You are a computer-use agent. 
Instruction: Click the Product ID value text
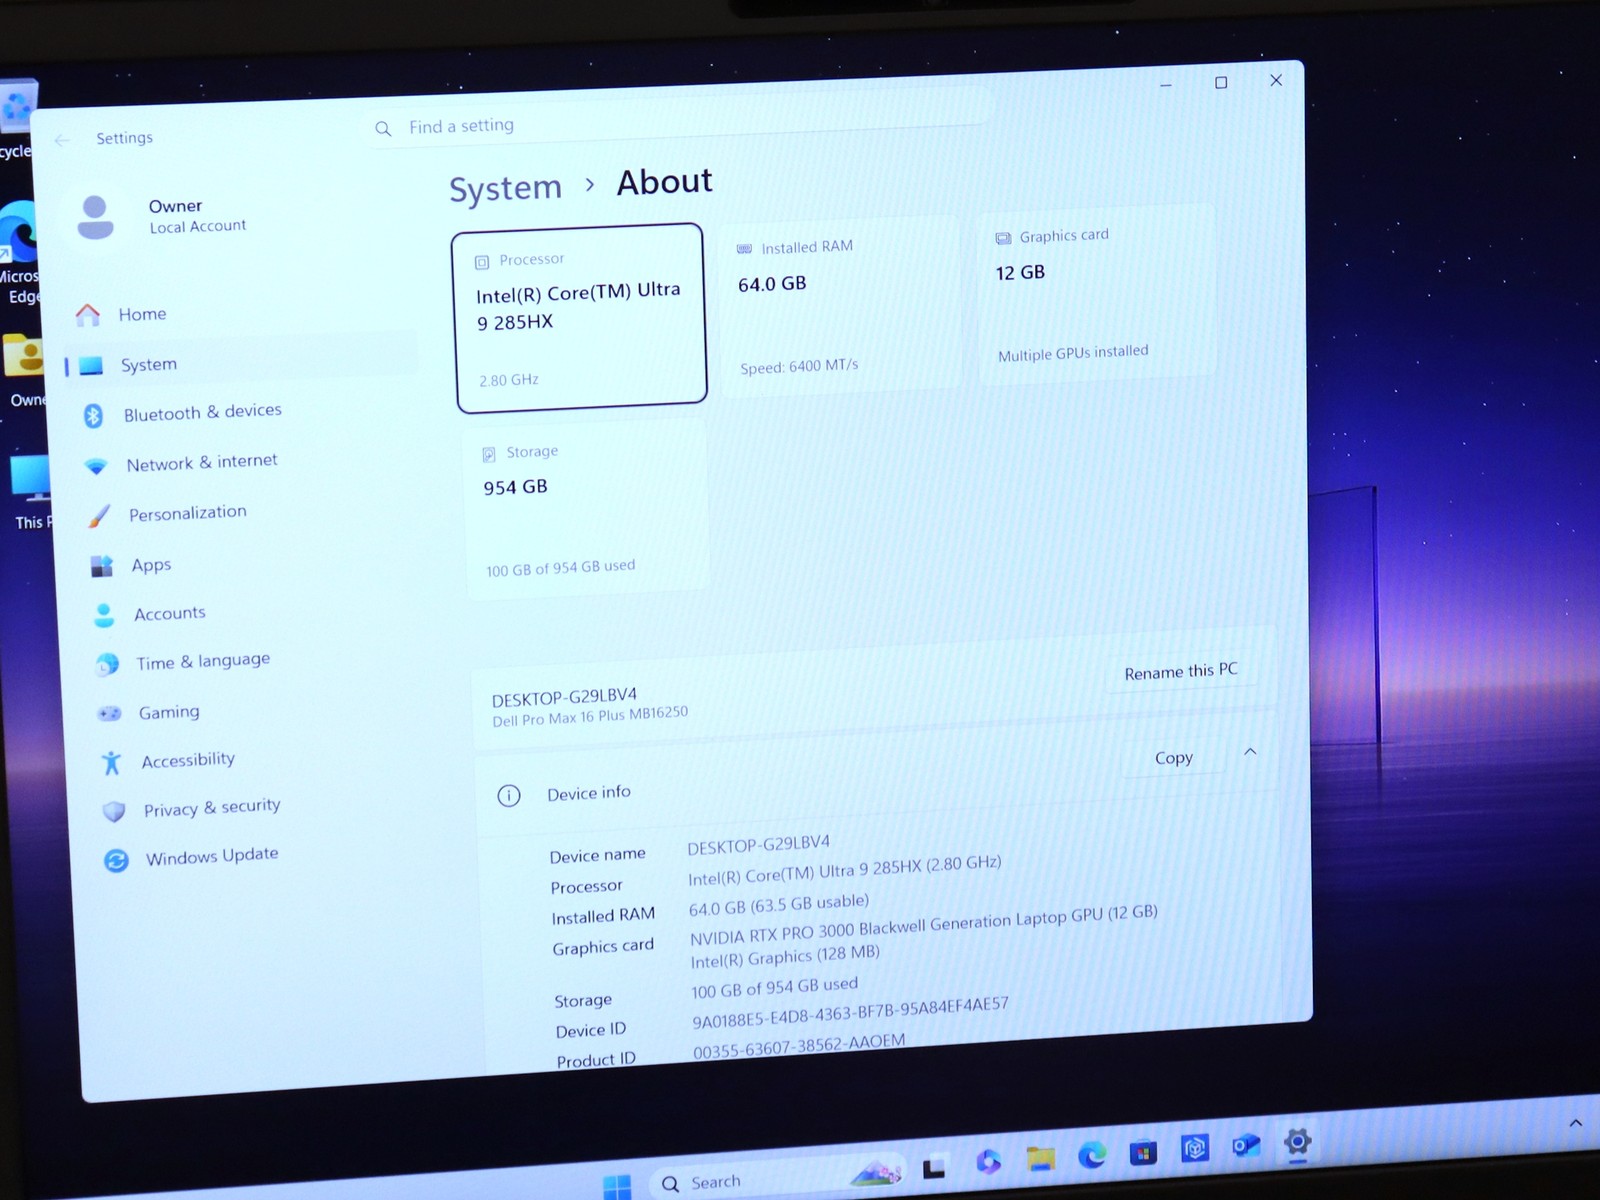[x=798, y=1046]
